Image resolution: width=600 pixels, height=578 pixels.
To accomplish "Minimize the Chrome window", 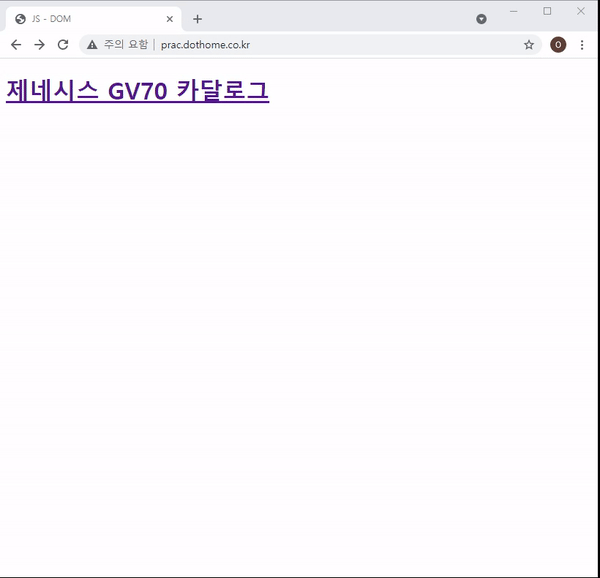I will tap(514, 11).
